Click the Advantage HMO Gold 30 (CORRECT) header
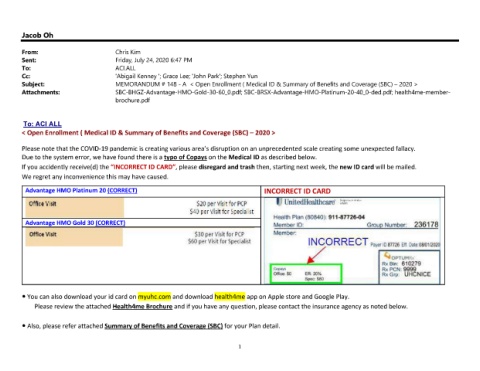The image size is (480, 371). (x=75, y=223)
